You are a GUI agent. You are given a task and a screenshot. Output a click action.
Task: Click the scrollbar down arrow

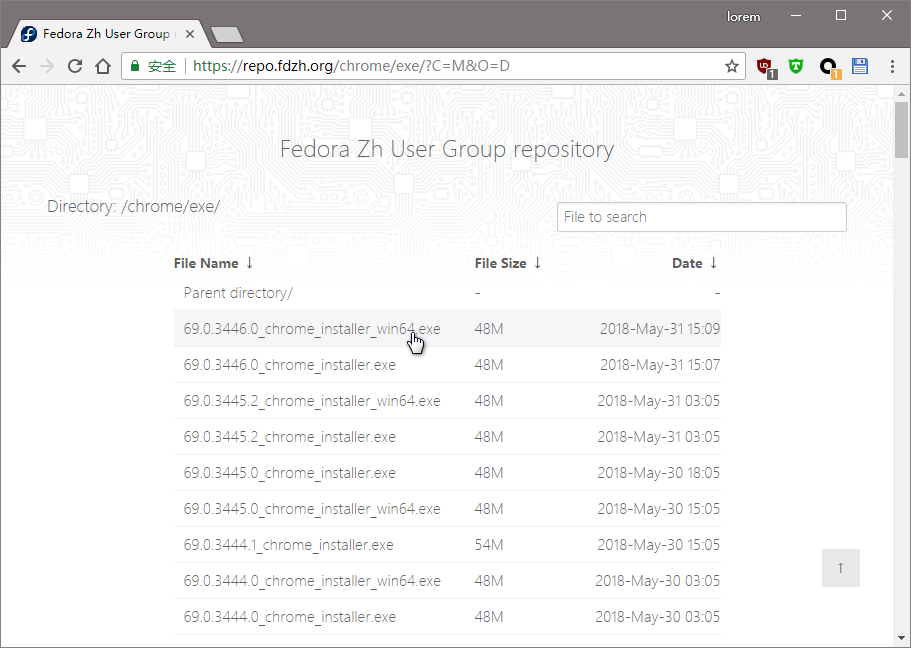(x=901, y=639)
